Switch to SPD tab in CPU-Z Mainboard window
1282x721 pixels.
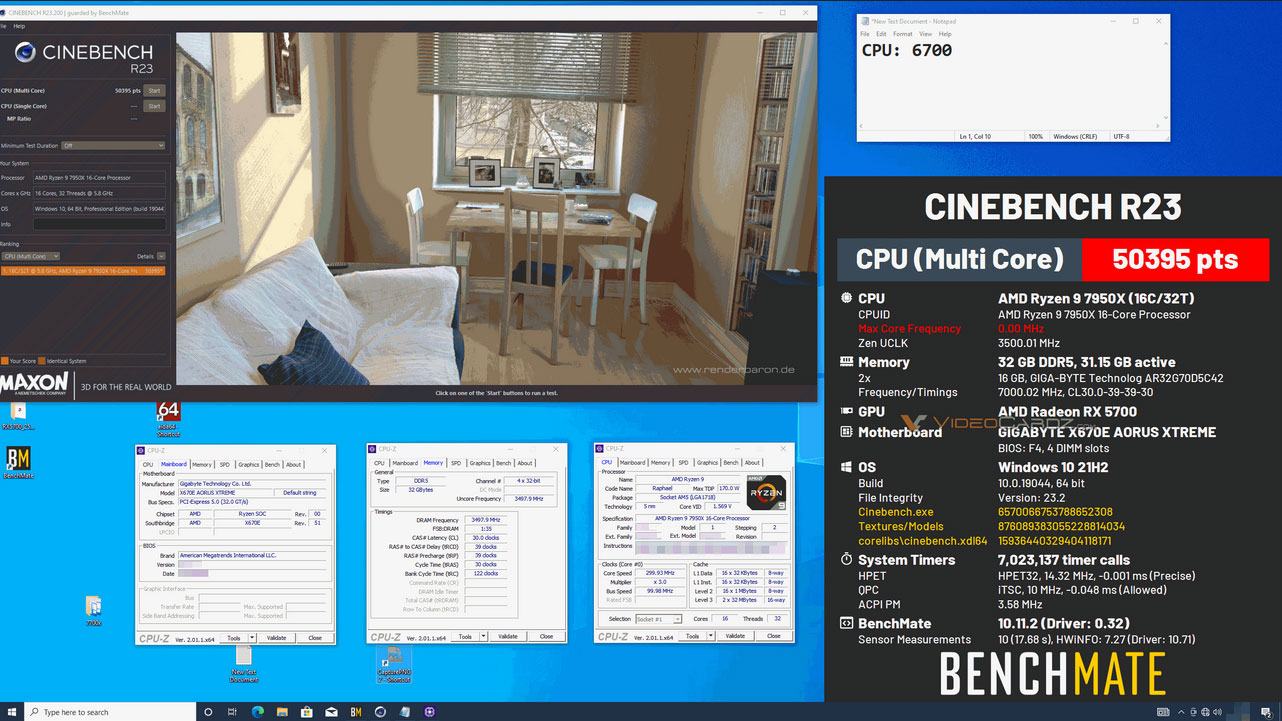tap(224, 464)
